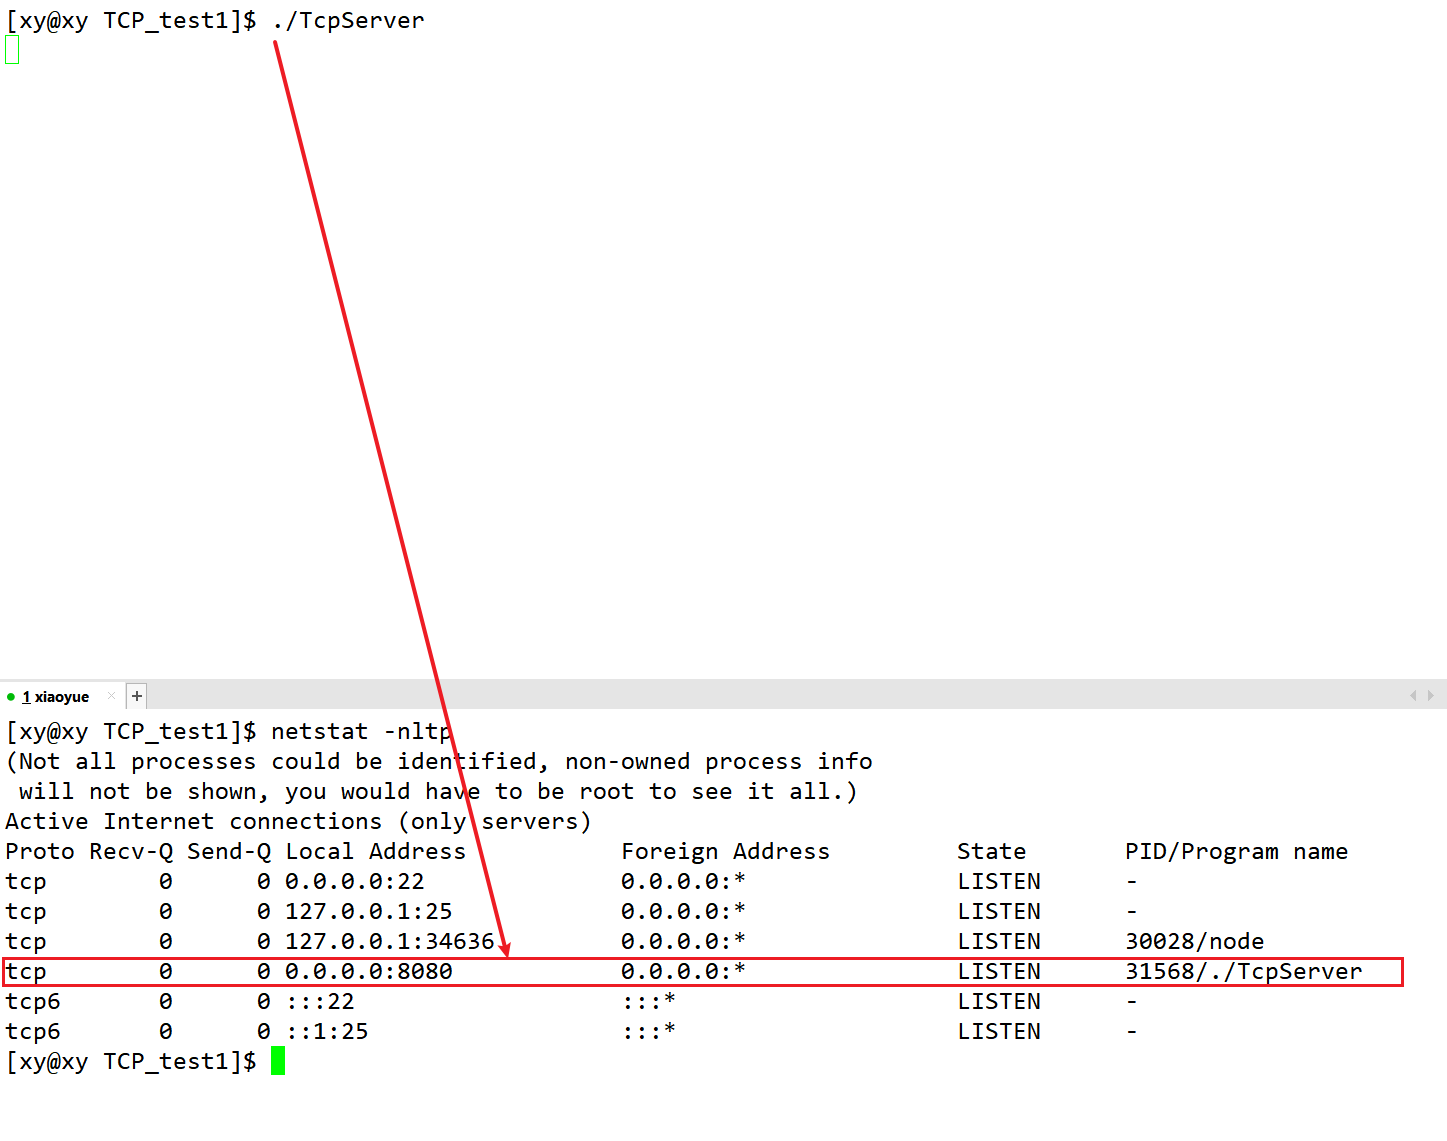Click the 127.0.0.1:34636 address entry
The width and height of the screenshot is (1447, 1141).
point(389,942)
